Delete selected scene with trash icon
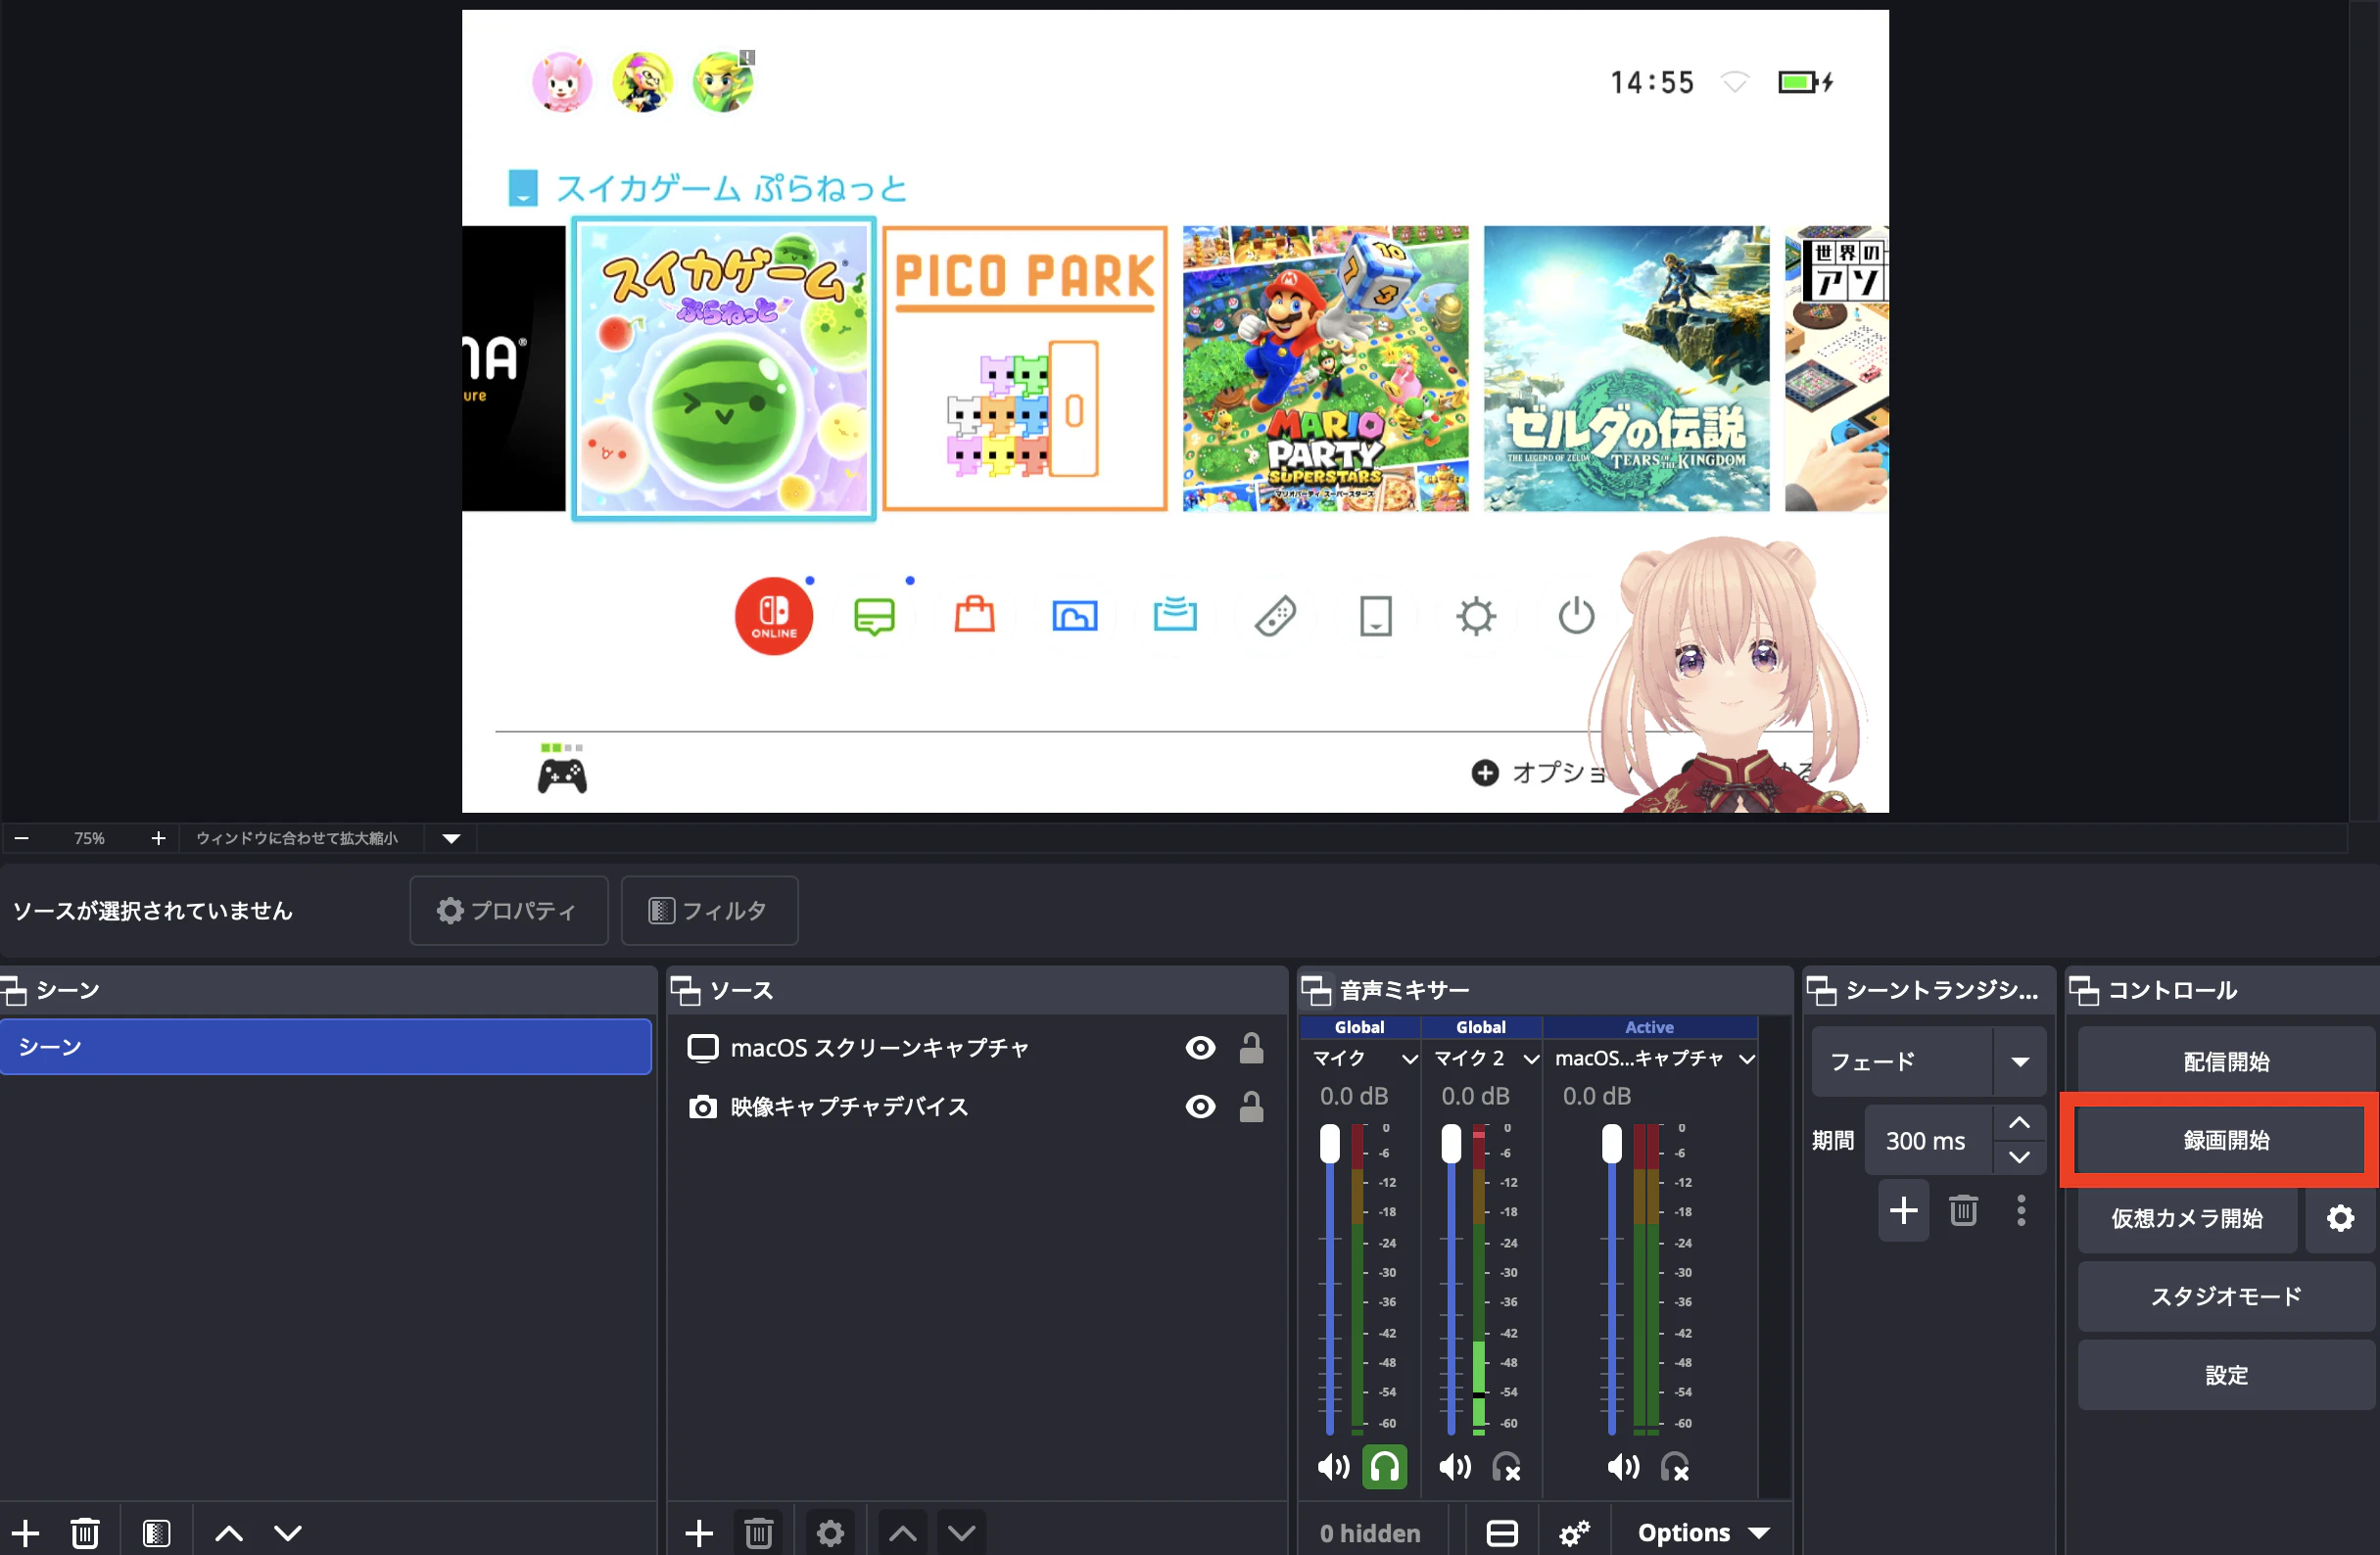Screen dimensions: 2380x1555 [85, 1533]
